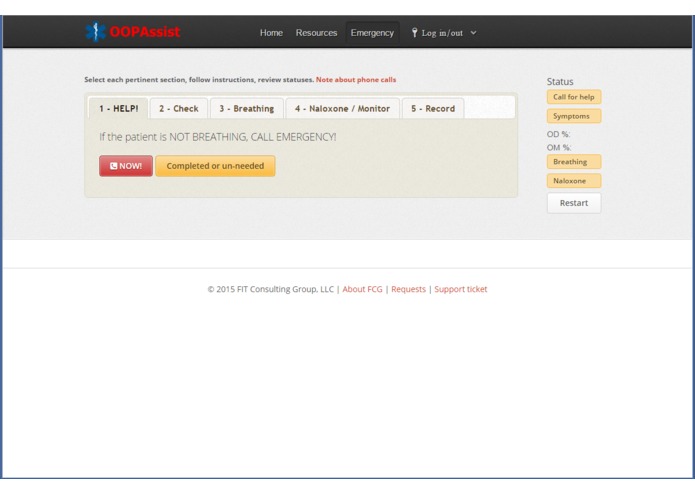Screen dimensions: 695x494
Task: Switch to the 2 - Check tab
Action: click(x=179, y=109)
